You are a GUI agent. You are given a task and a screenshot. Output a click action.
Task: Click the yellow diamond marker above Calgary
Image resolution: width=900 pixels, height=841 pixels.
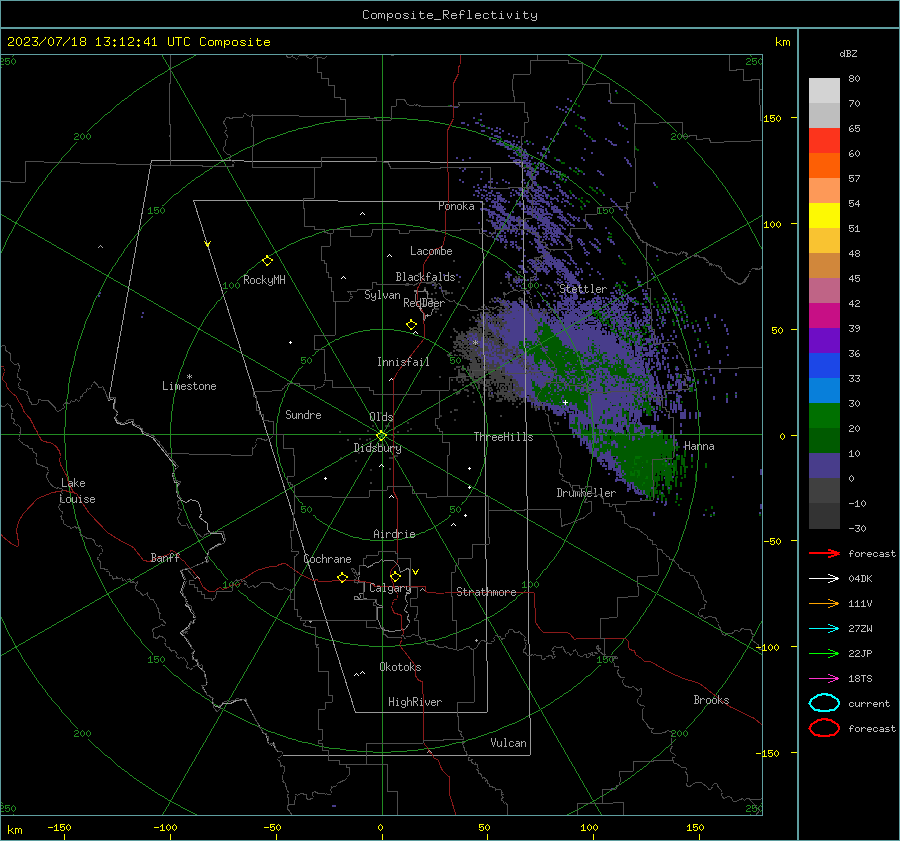pyautogui.click(x=395, y=576)
